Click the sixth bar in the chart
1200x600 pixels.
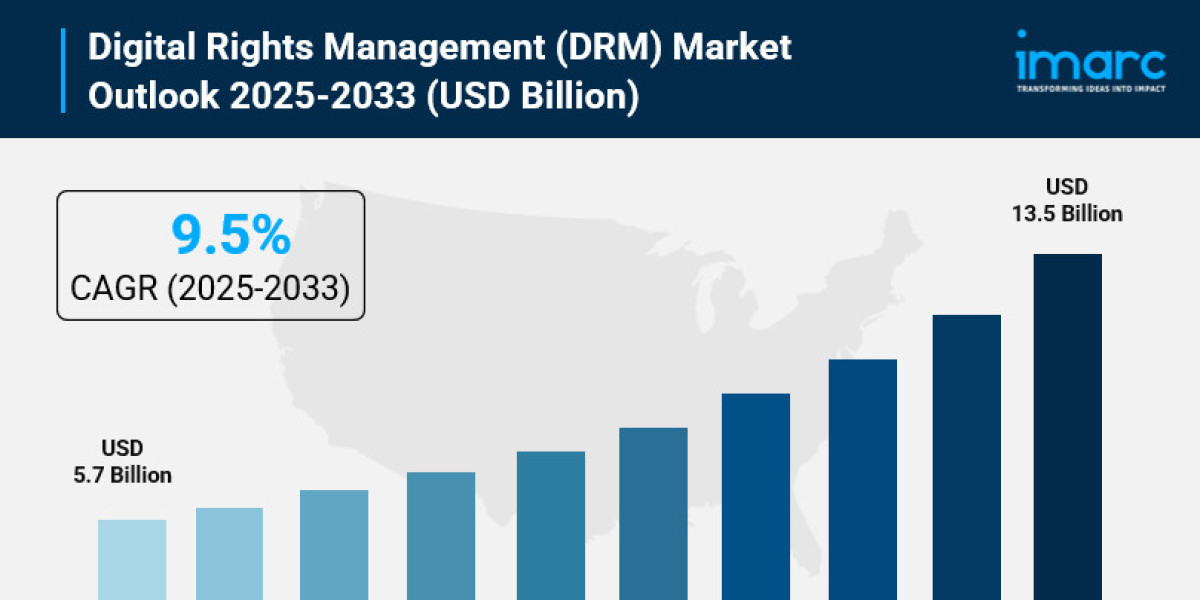click(653, 513)
